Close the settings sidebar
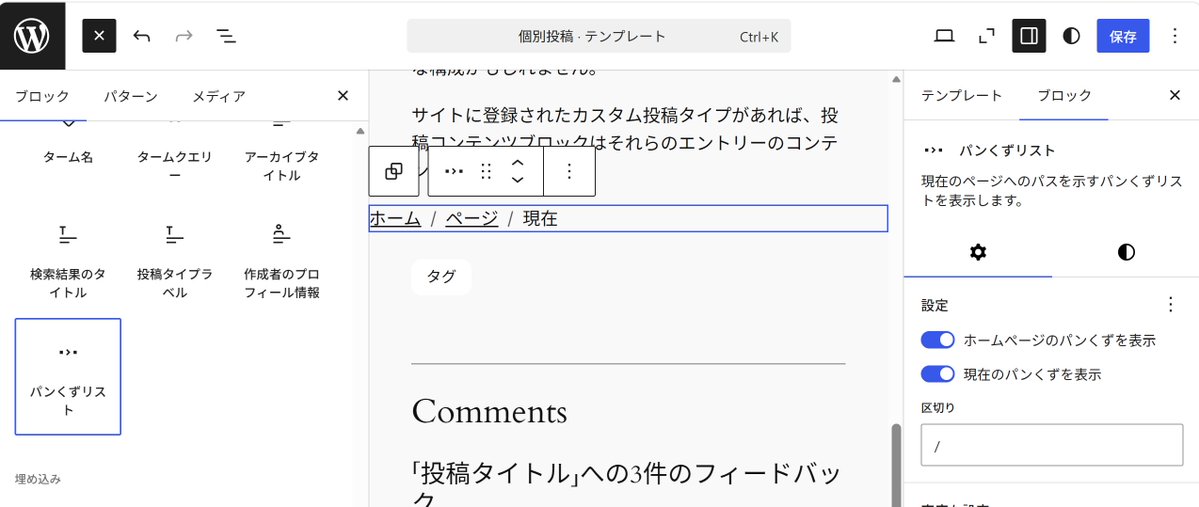This screenshot has height=507, width=1199. click(1175, 96)
